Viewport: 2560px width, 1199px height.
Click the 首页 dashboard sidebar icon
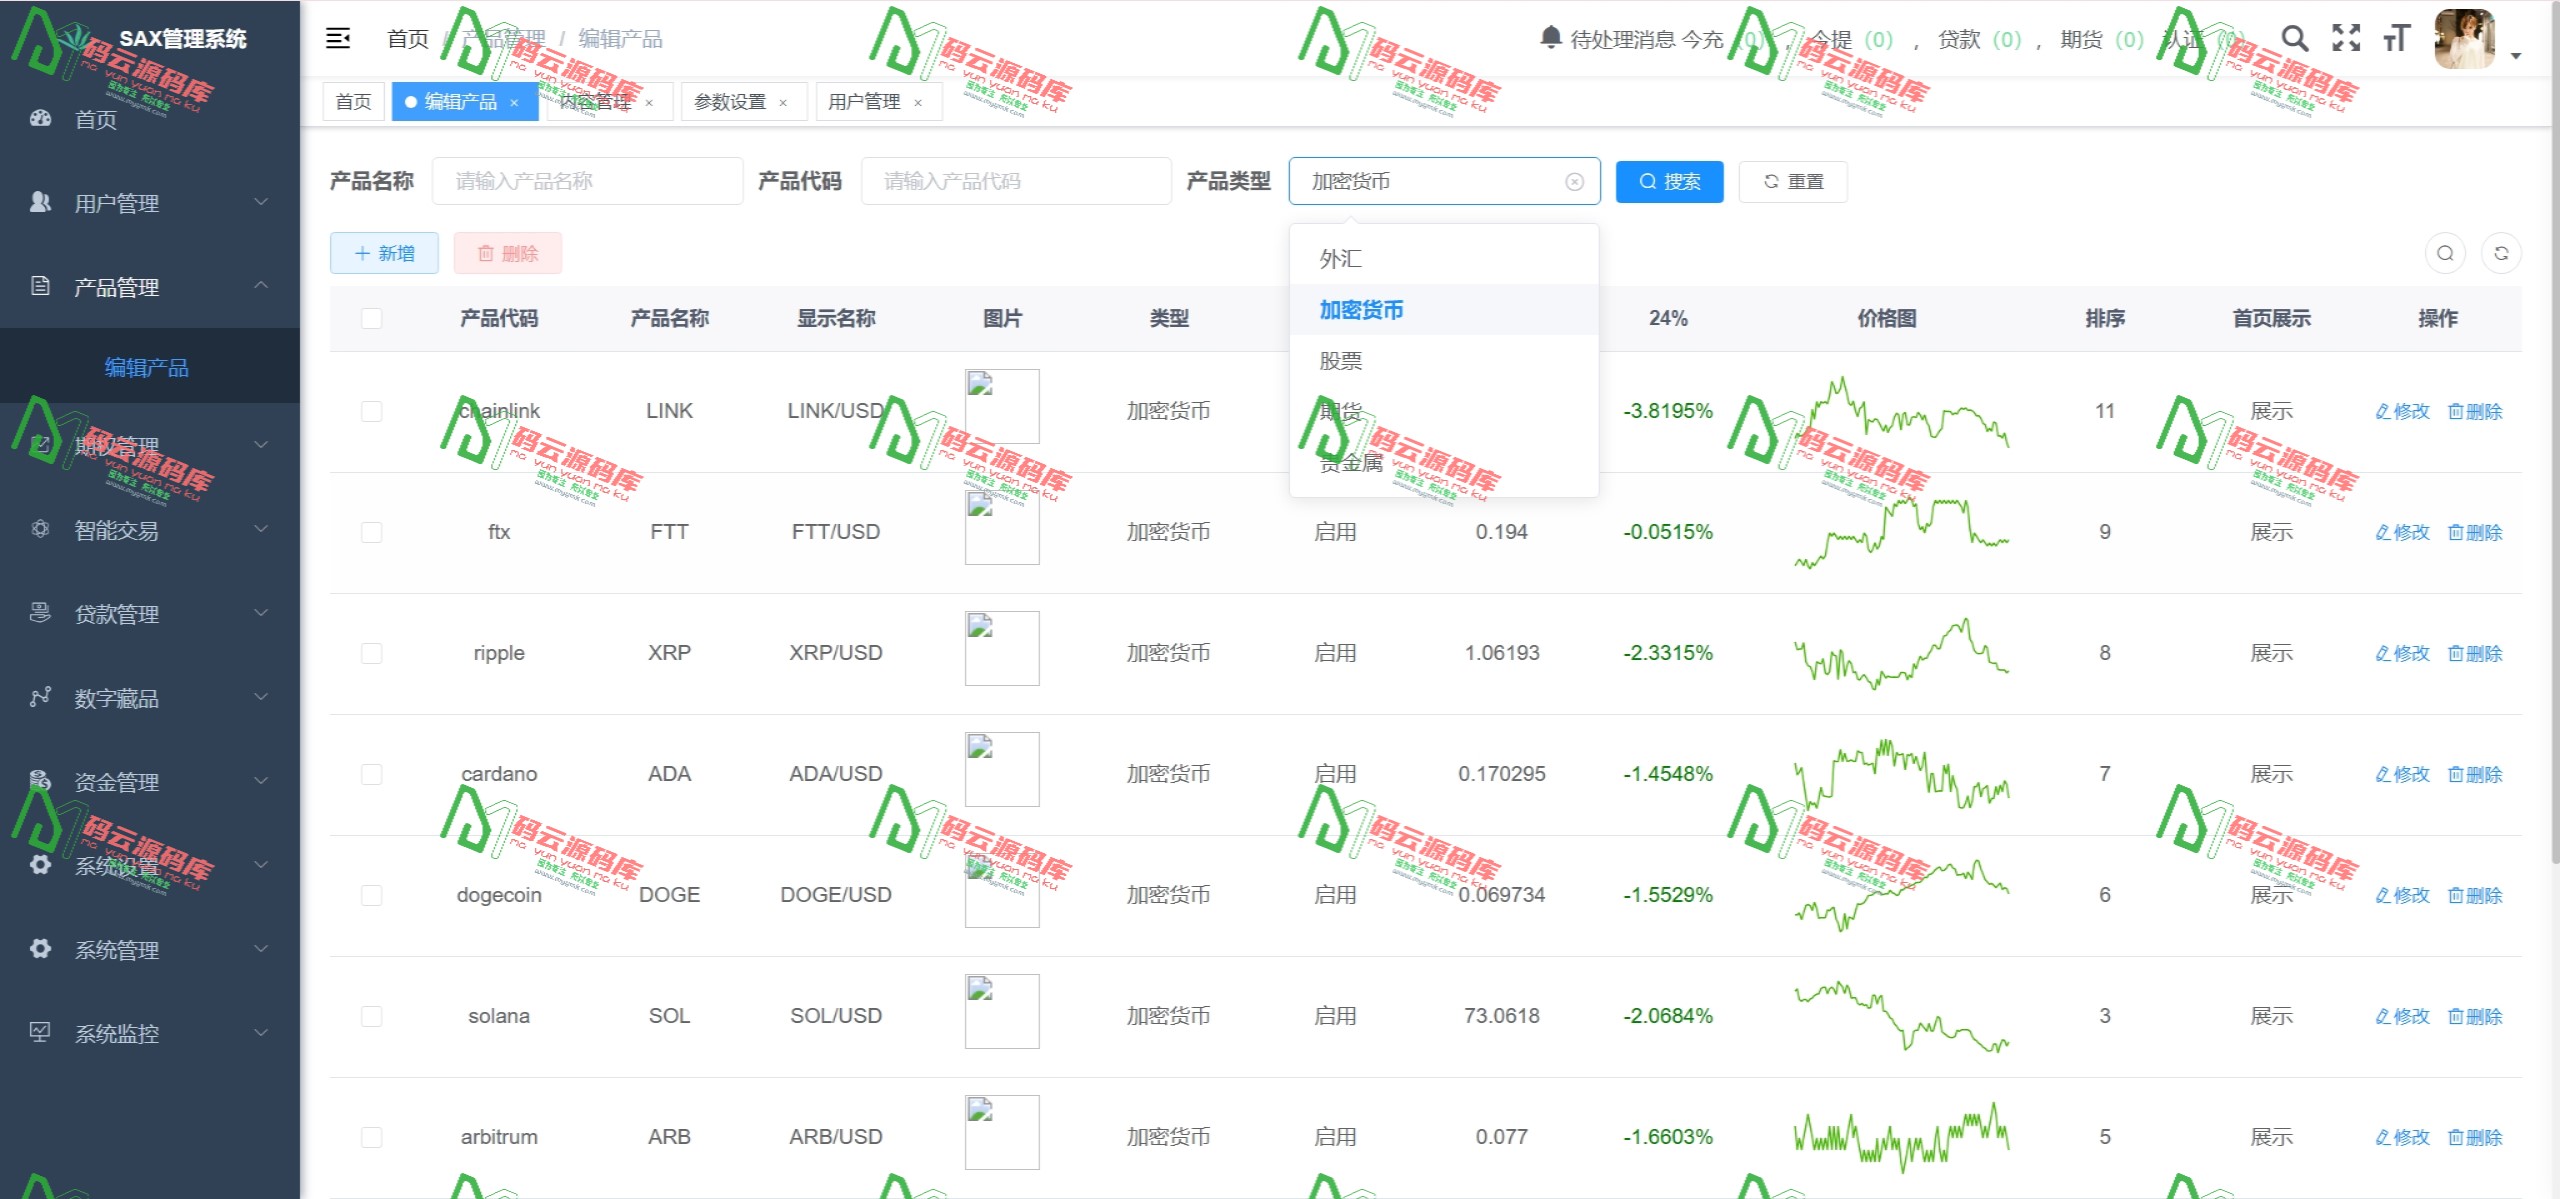click(40, 119)
